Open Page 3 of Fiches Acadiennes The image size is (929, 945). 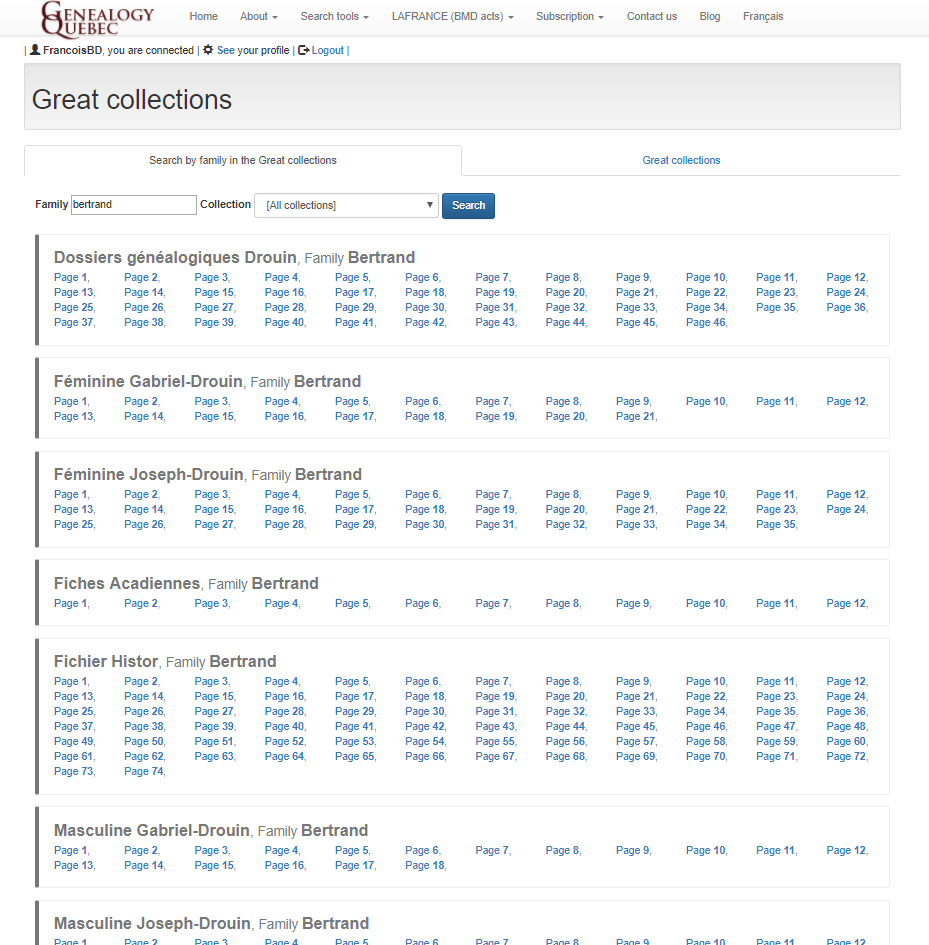tap(212, 603)
